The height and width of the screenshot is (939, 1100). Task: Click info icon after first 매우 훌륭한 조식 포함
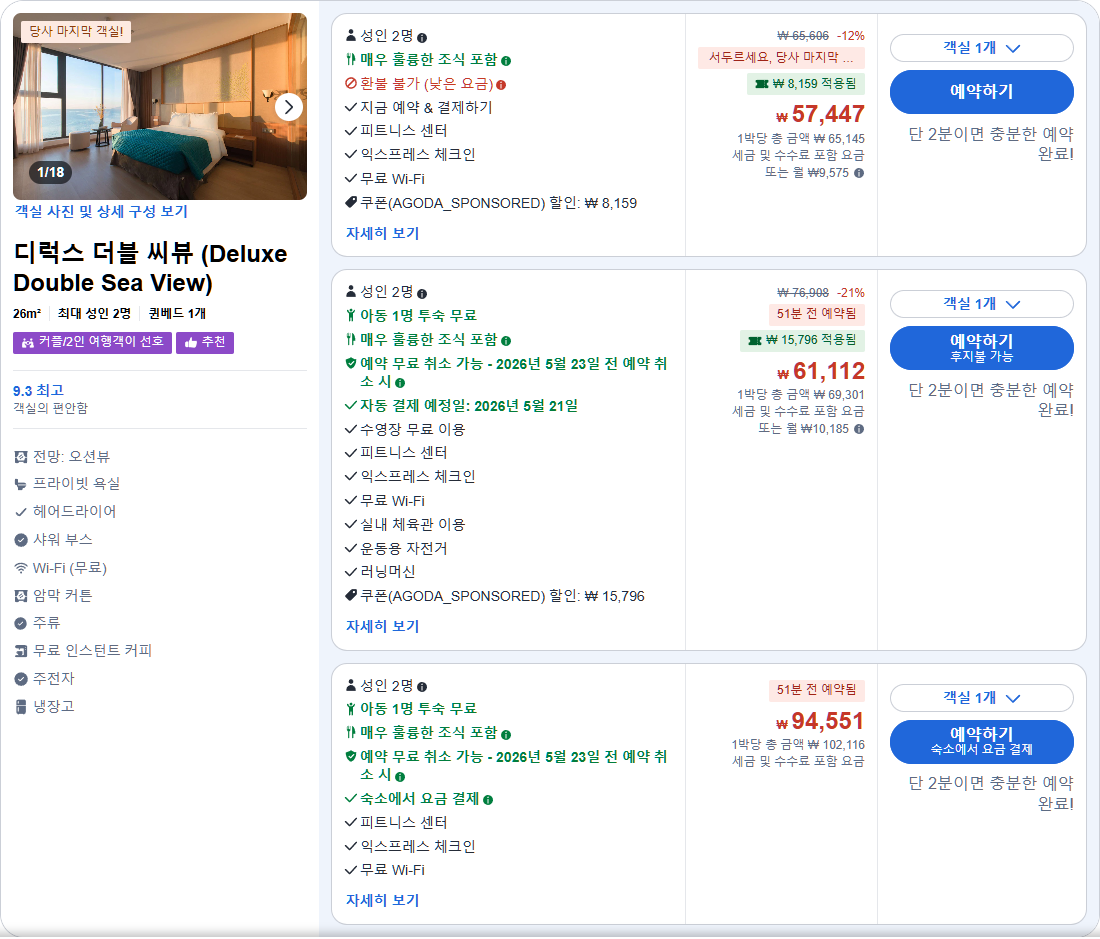(x=506, y=61)
